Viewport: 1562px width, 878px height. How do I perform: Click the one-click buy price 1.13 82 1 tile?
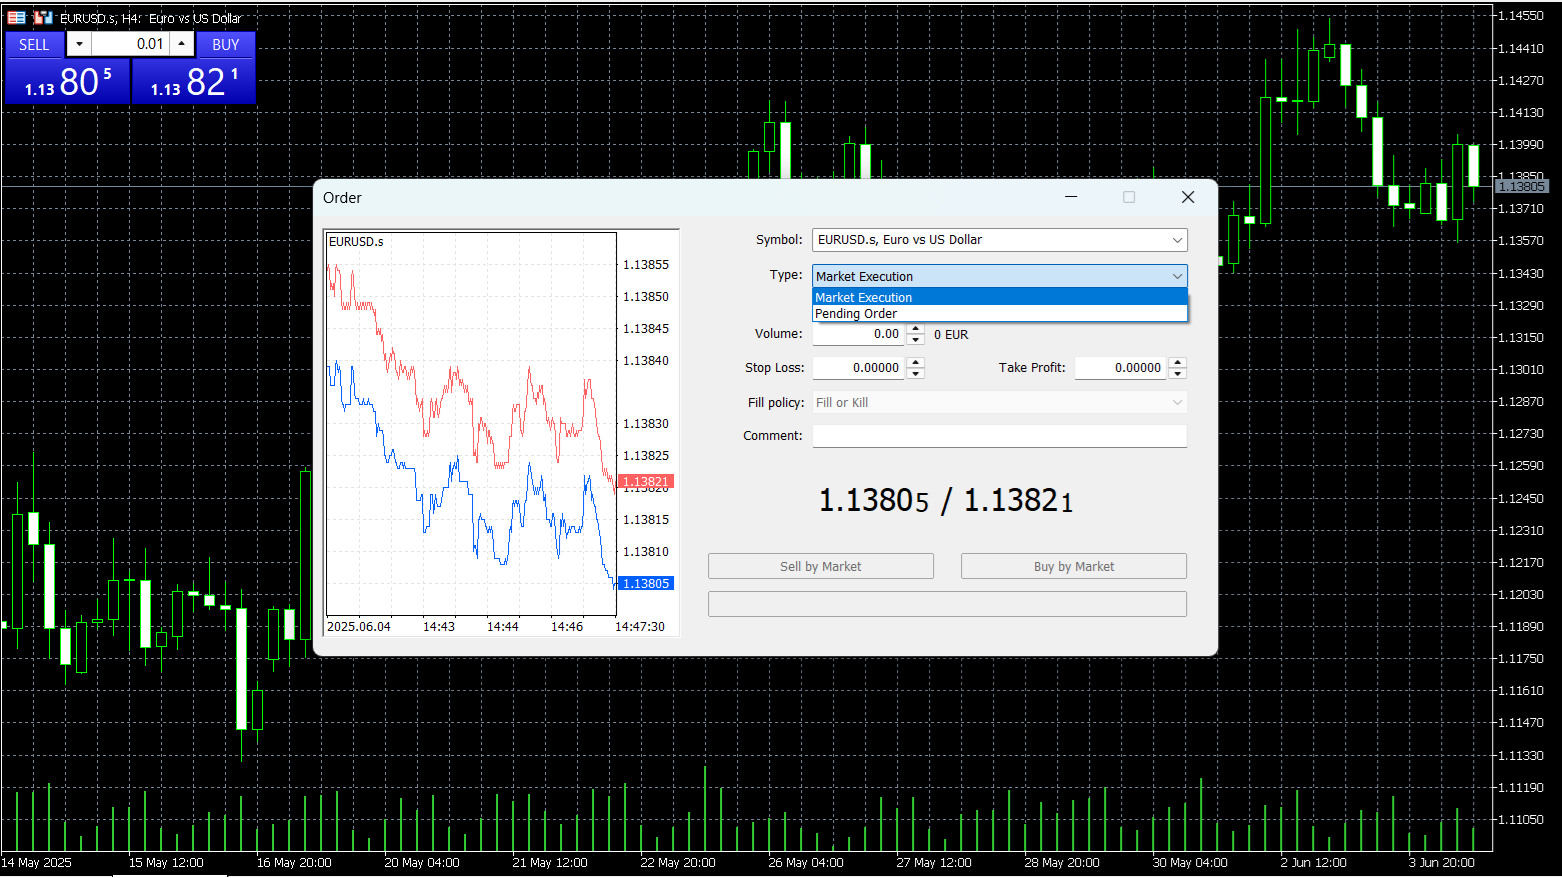[194, 81]
